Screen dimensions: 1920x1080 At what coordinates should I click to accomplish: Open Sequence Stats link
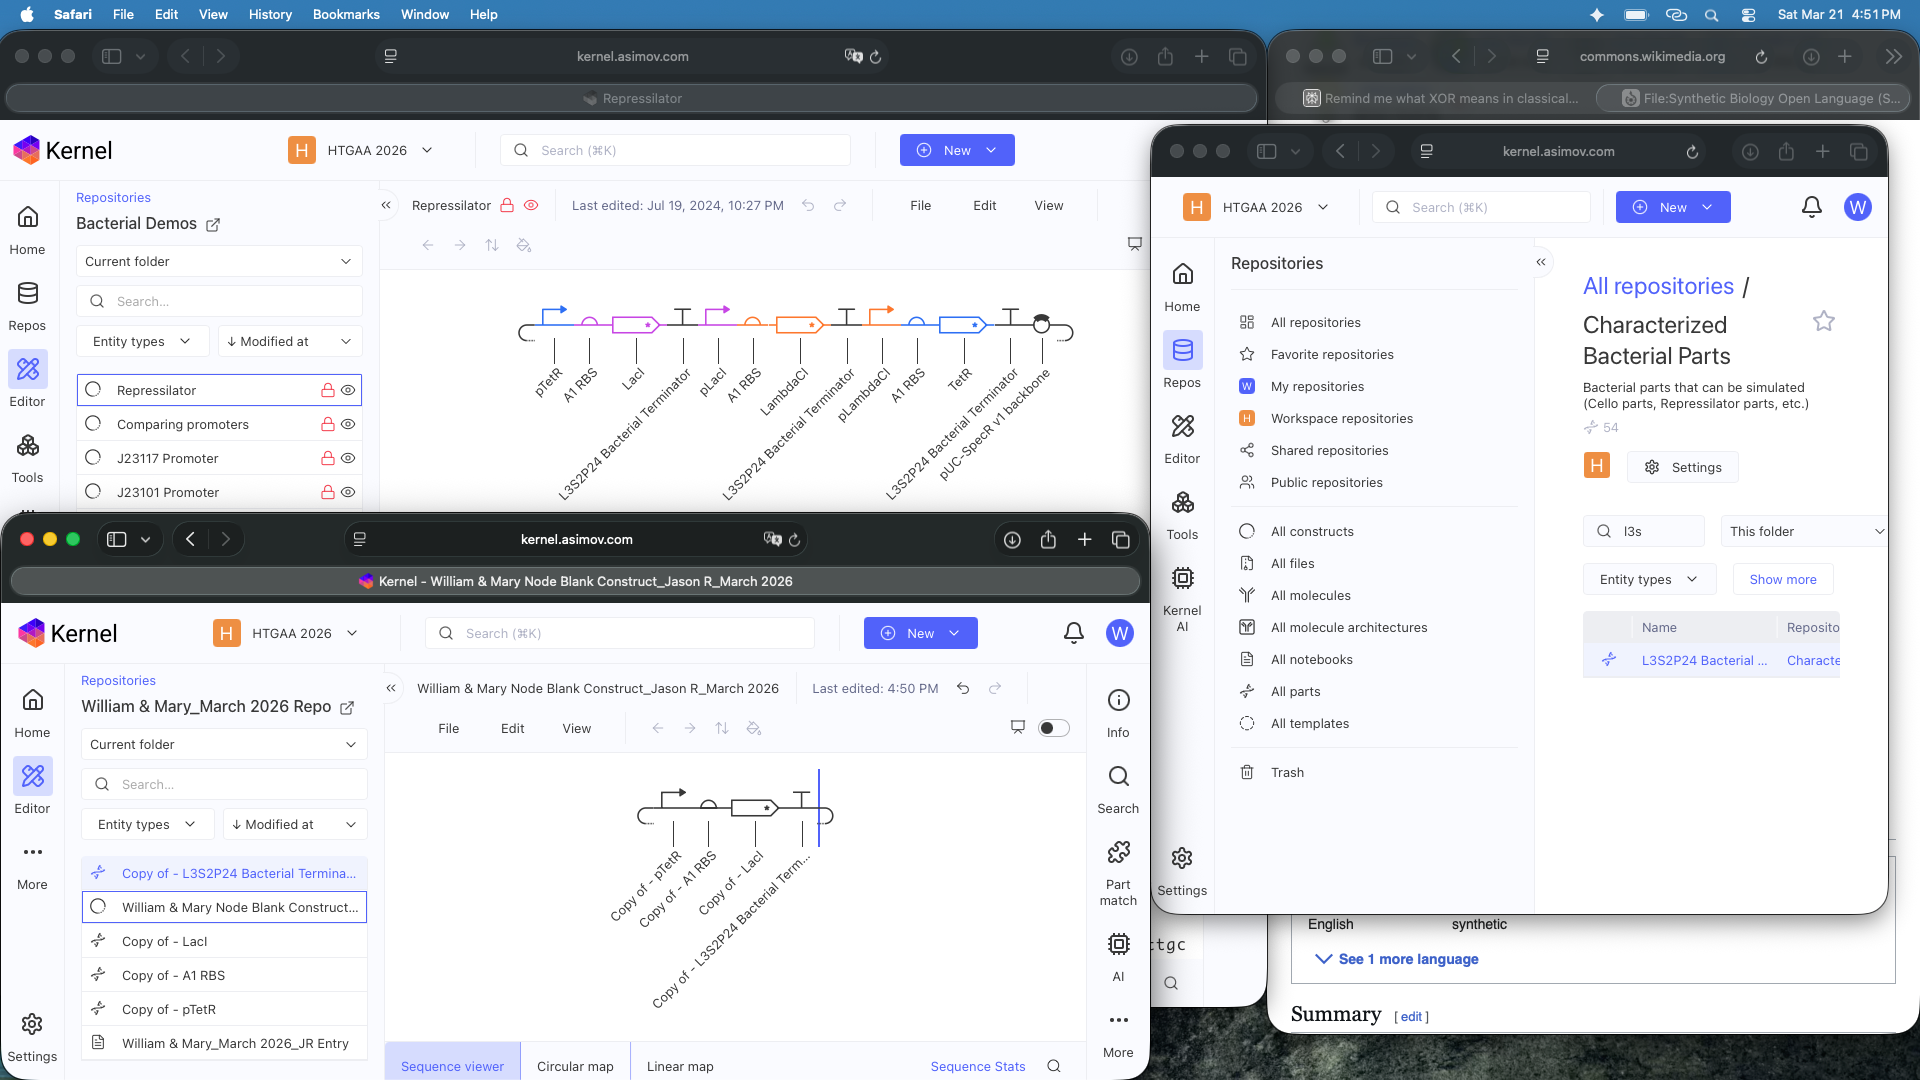pos(978,1066)
